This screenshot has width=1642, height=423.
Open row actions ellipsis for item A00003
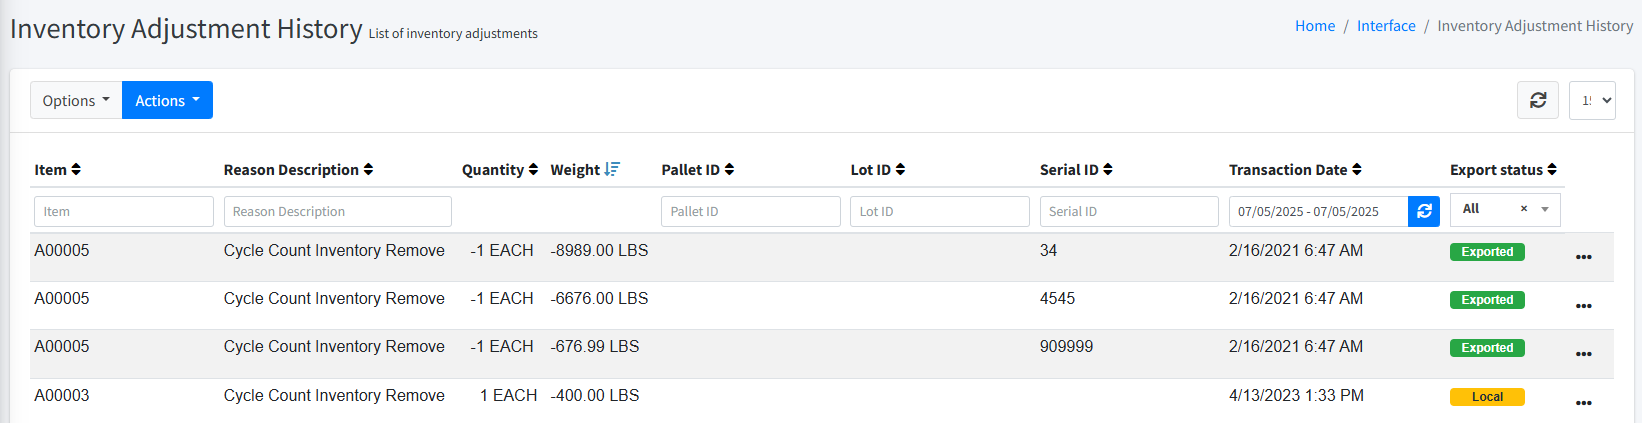(x=1583, y=402)
